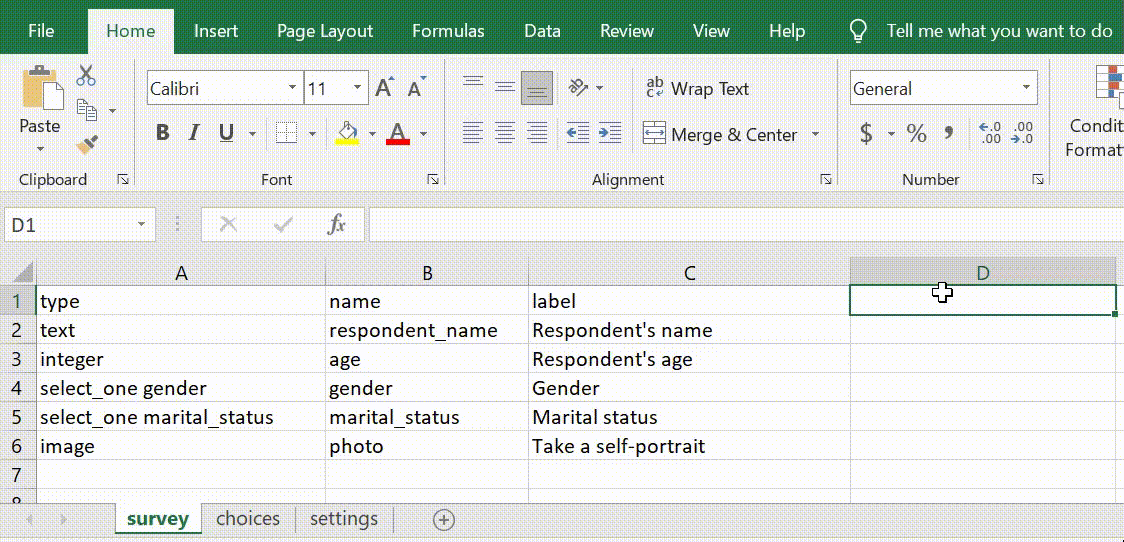Viewport: 1124px width, 542px height.
Task: Toggle bottom vertical alignment
Action: [537, 87]
